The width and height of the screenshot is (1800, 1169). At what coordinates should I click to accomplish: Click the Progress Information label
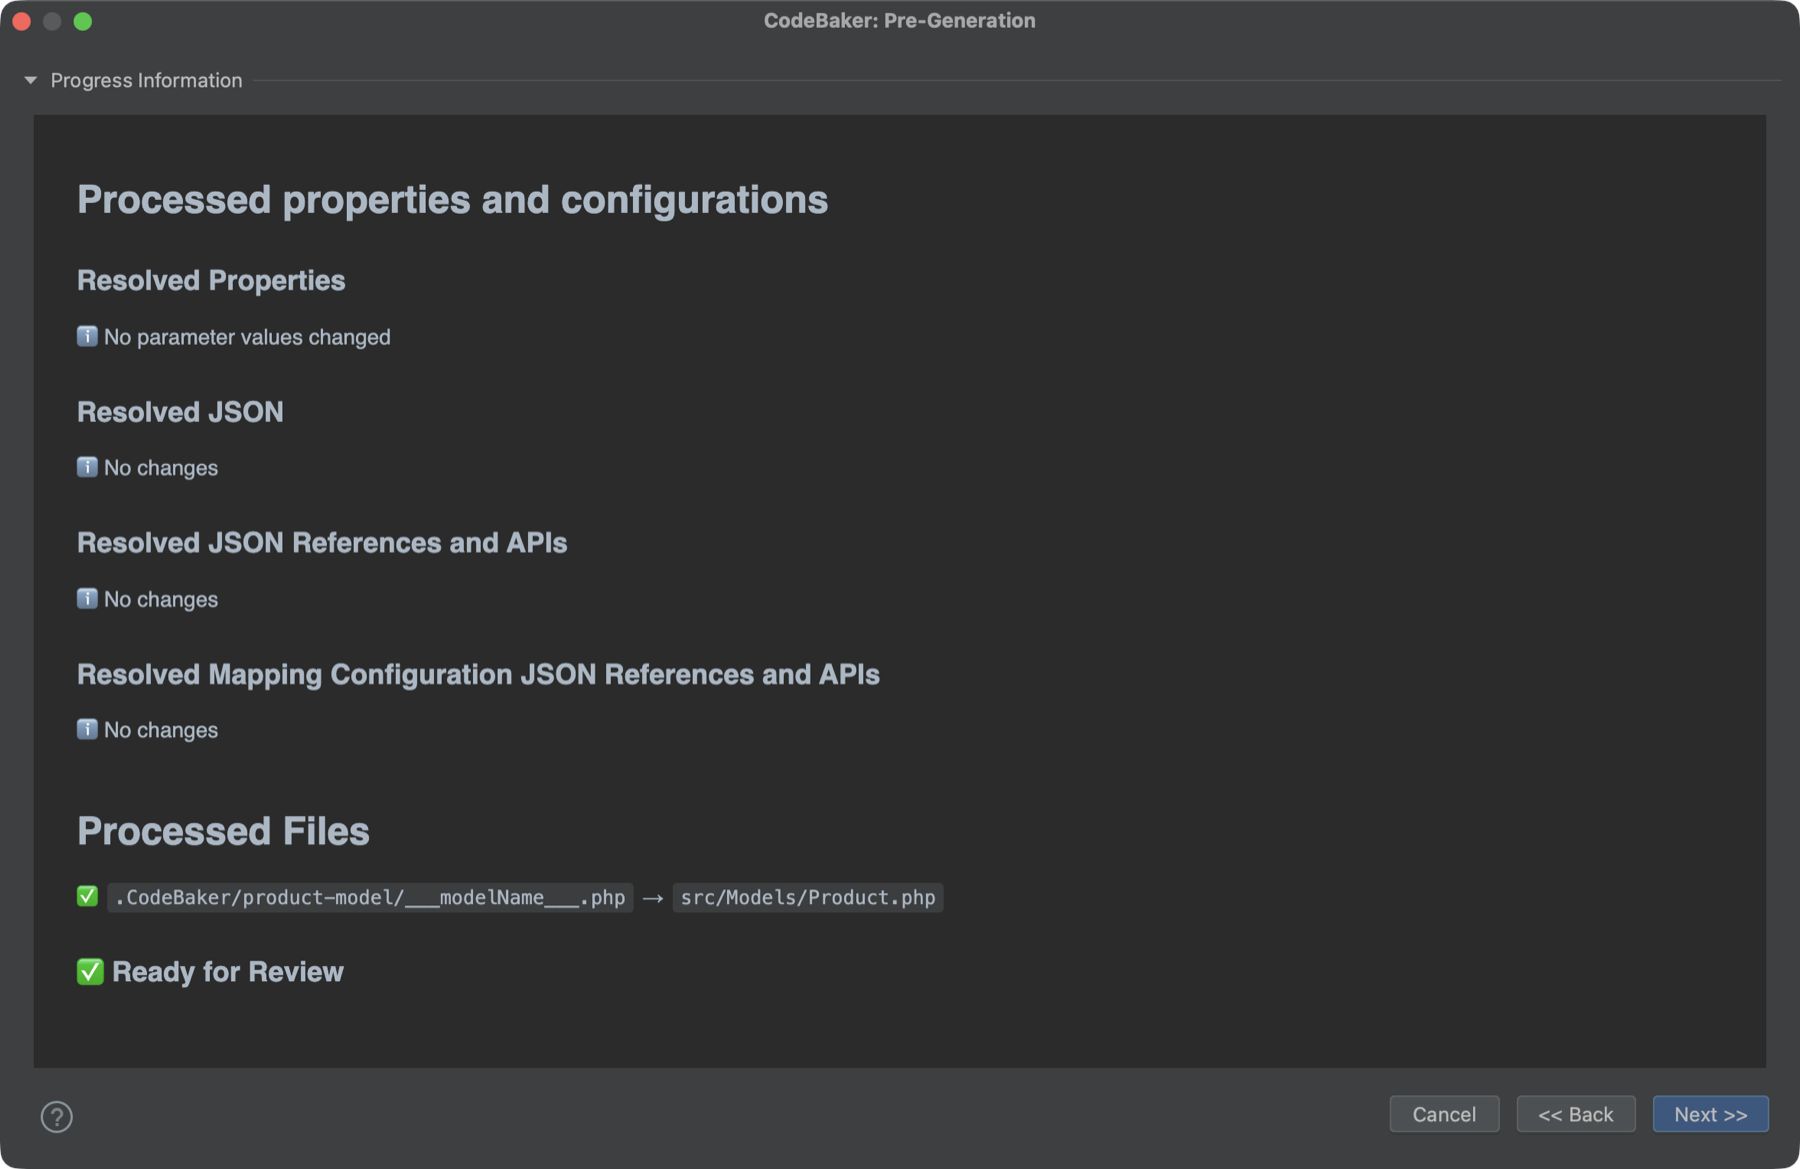point(146,80)
